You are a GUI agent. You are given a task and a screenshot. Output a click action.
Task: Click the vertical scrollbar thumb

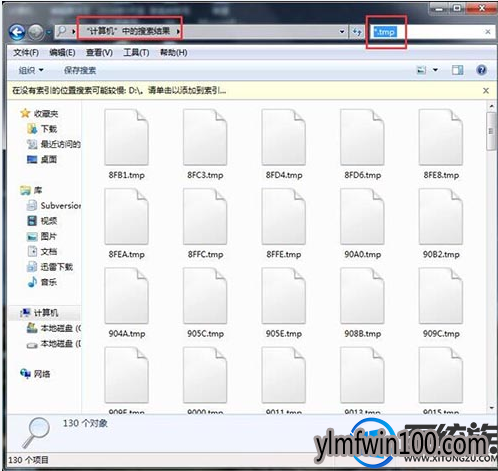tap(491, 131)
